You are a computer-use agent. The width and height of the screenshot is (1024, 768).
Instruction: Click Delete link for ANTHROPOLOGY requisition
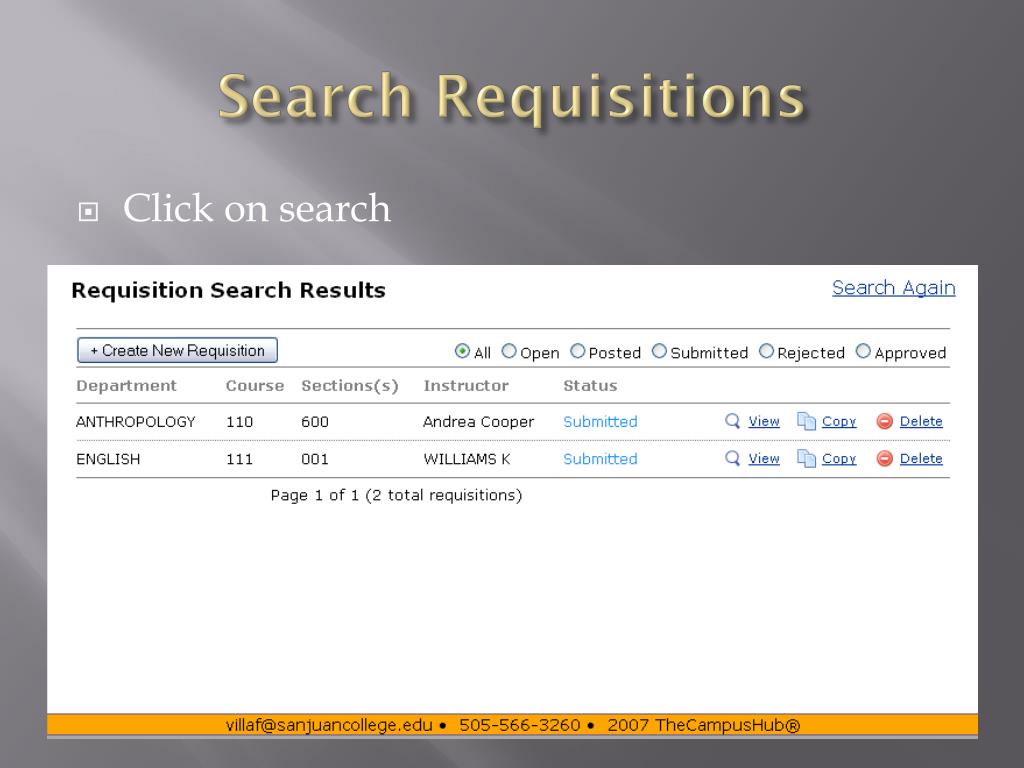point(921,421)
